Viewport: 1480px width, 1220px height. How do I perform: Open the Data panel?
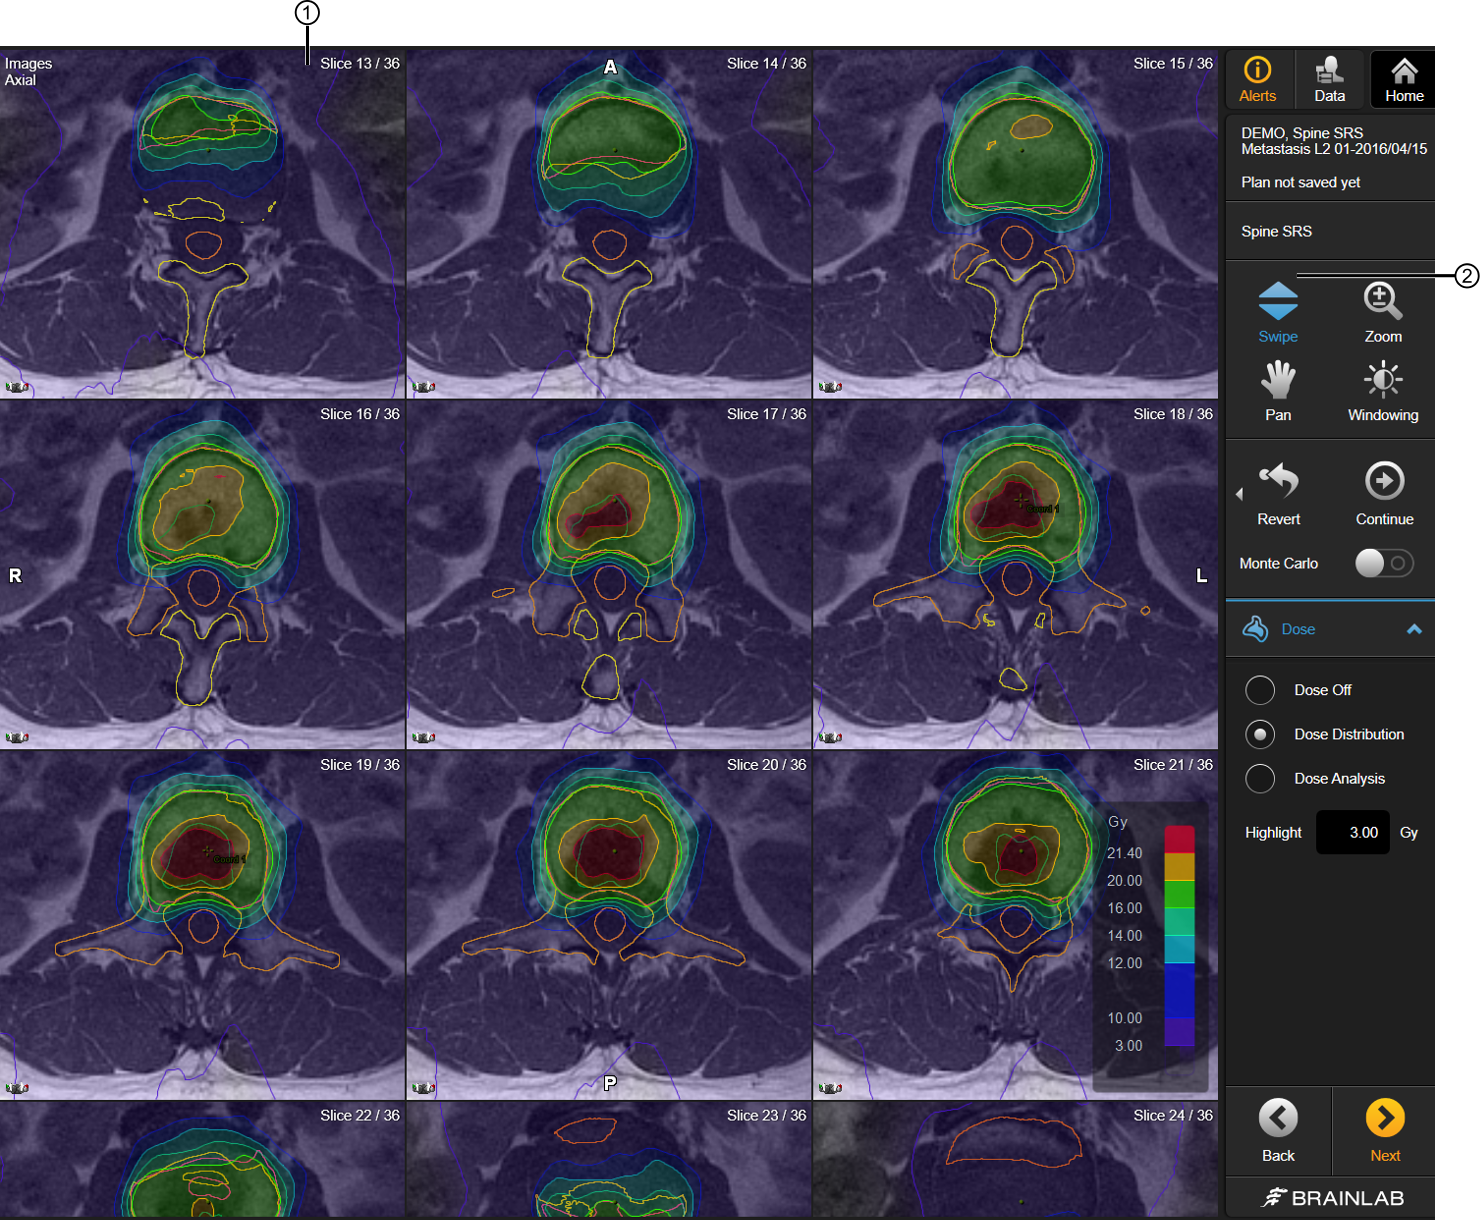point(1329,79)
